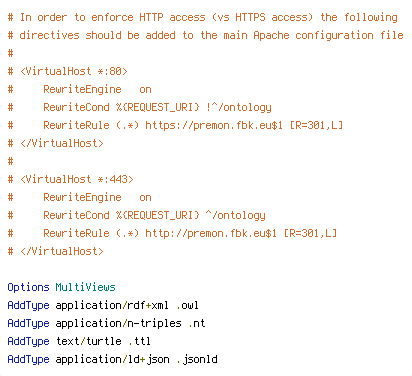
Task: Click 'application/ld+json' MIME type text
Action: coord(112,359)
